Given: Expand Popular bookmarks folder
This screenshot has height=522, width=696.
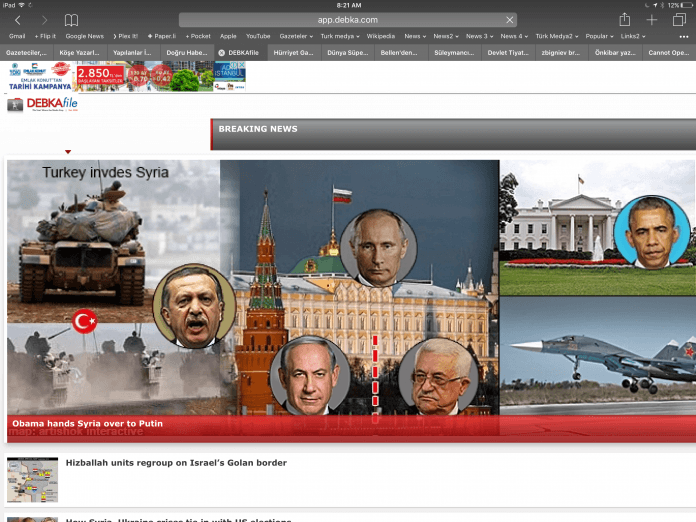Looking at the screenshot, I should point(599,36).
